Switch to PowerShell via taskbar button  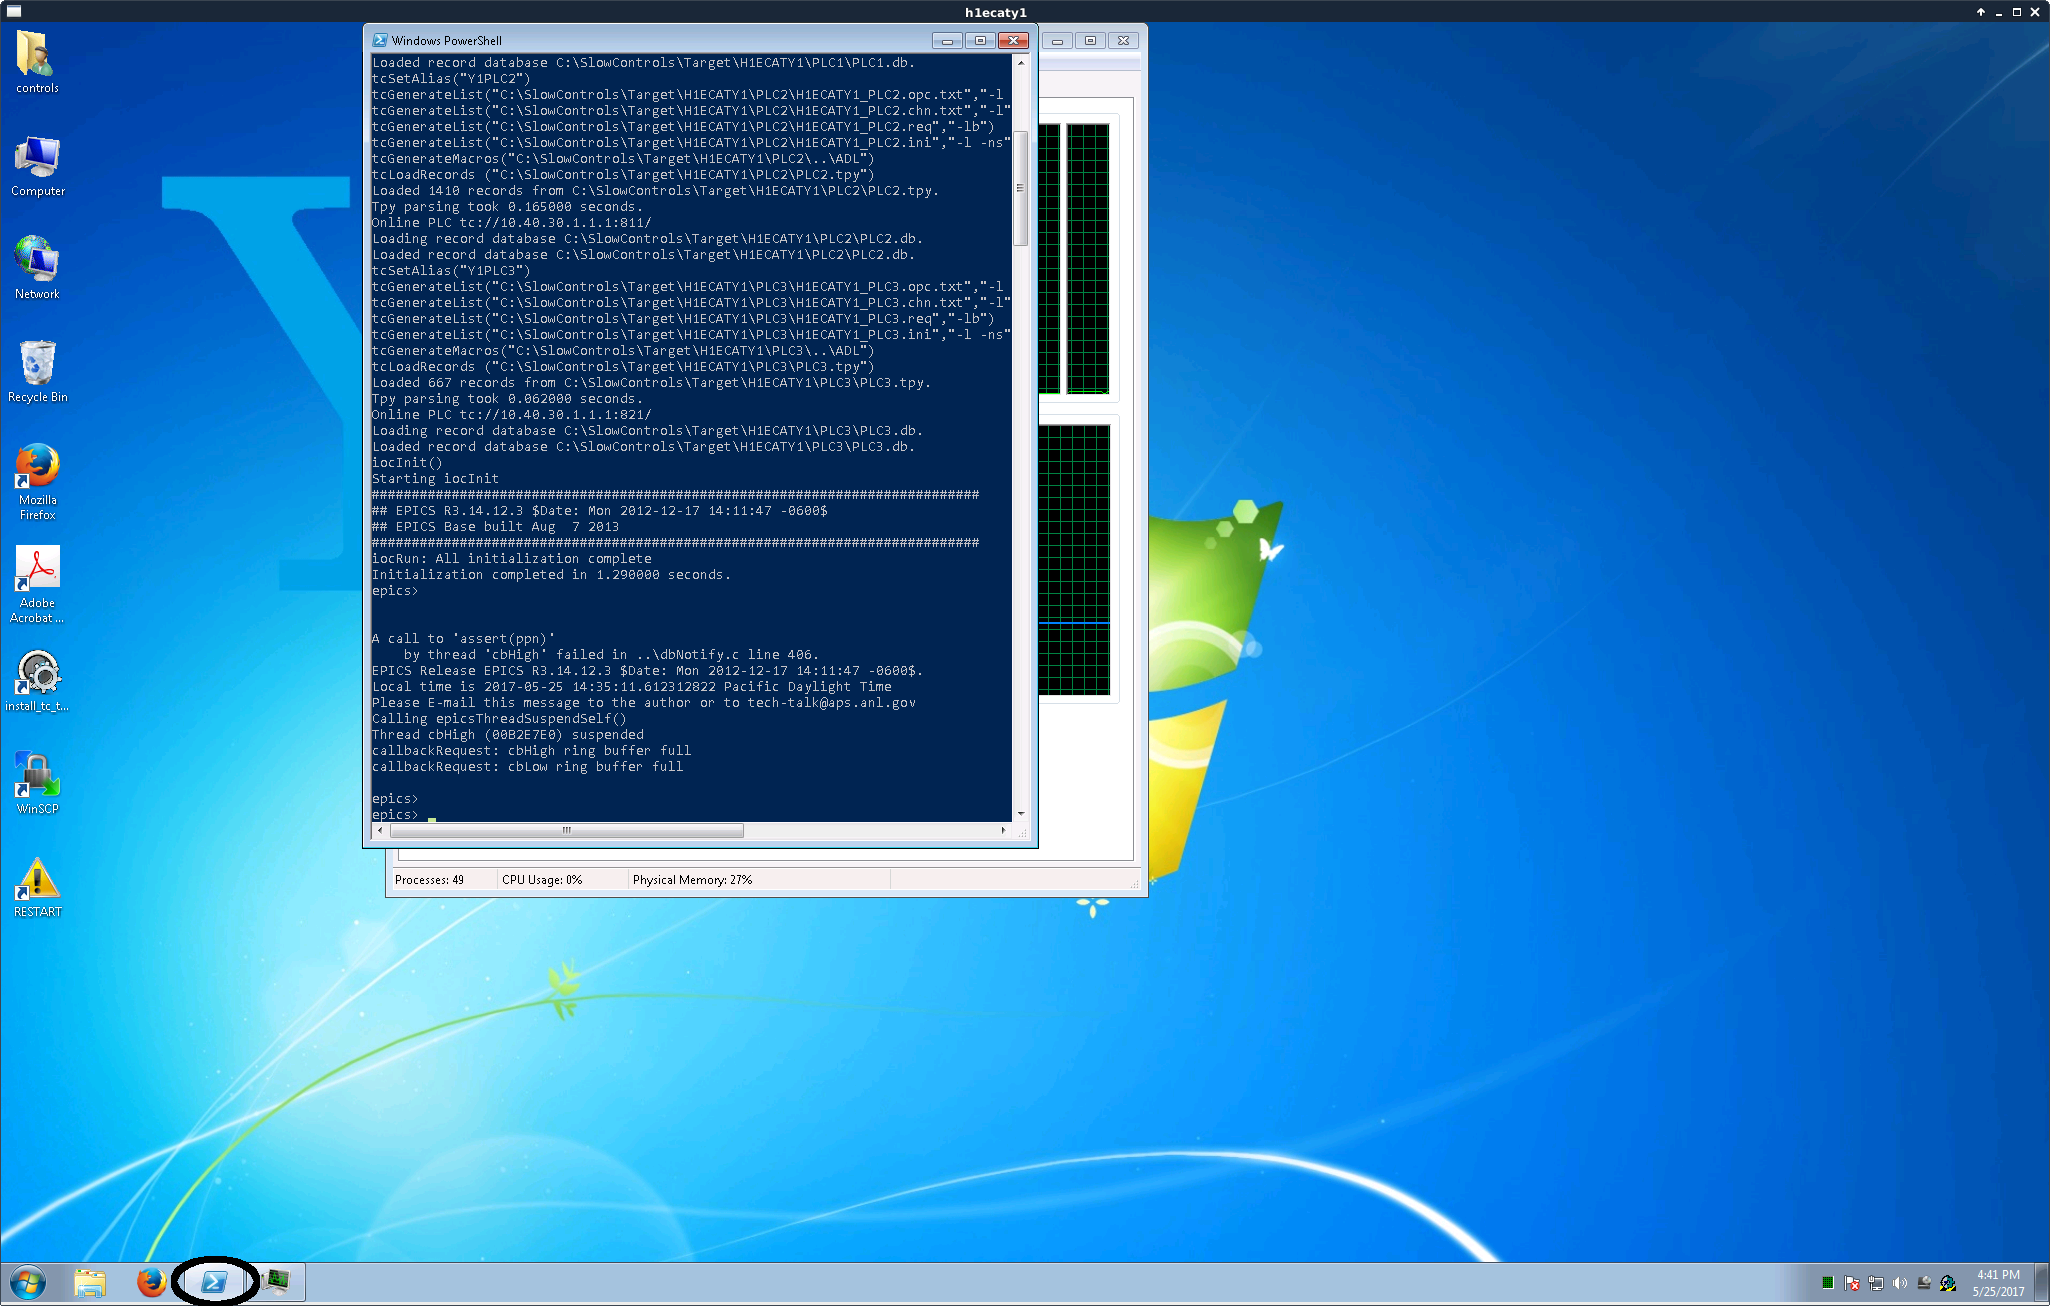click(x=214, y=1282)
